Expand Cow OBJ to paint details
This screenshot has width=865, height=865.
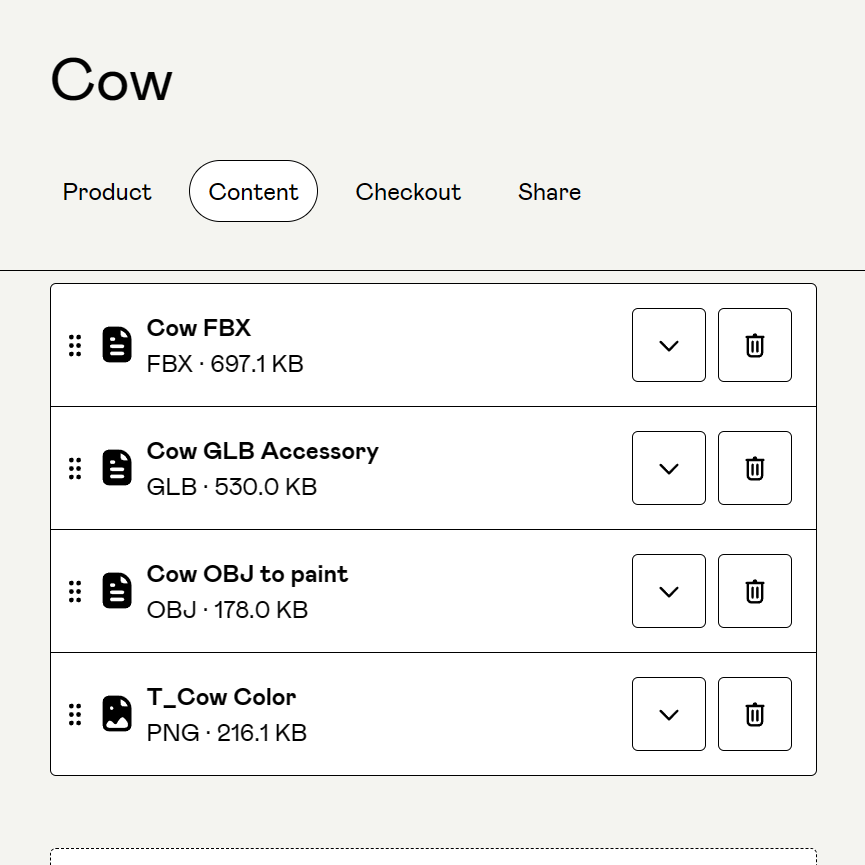click(669, 591)
